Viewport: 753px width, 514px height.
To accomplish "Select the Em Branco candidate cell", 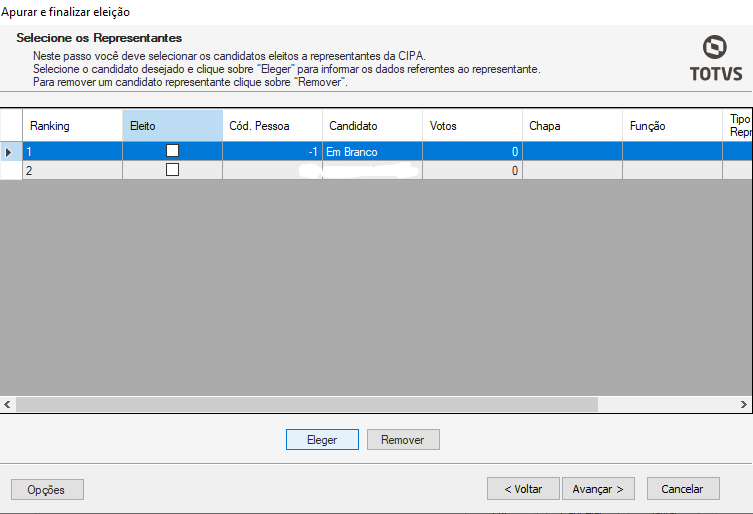I will (x=372, y=151).
